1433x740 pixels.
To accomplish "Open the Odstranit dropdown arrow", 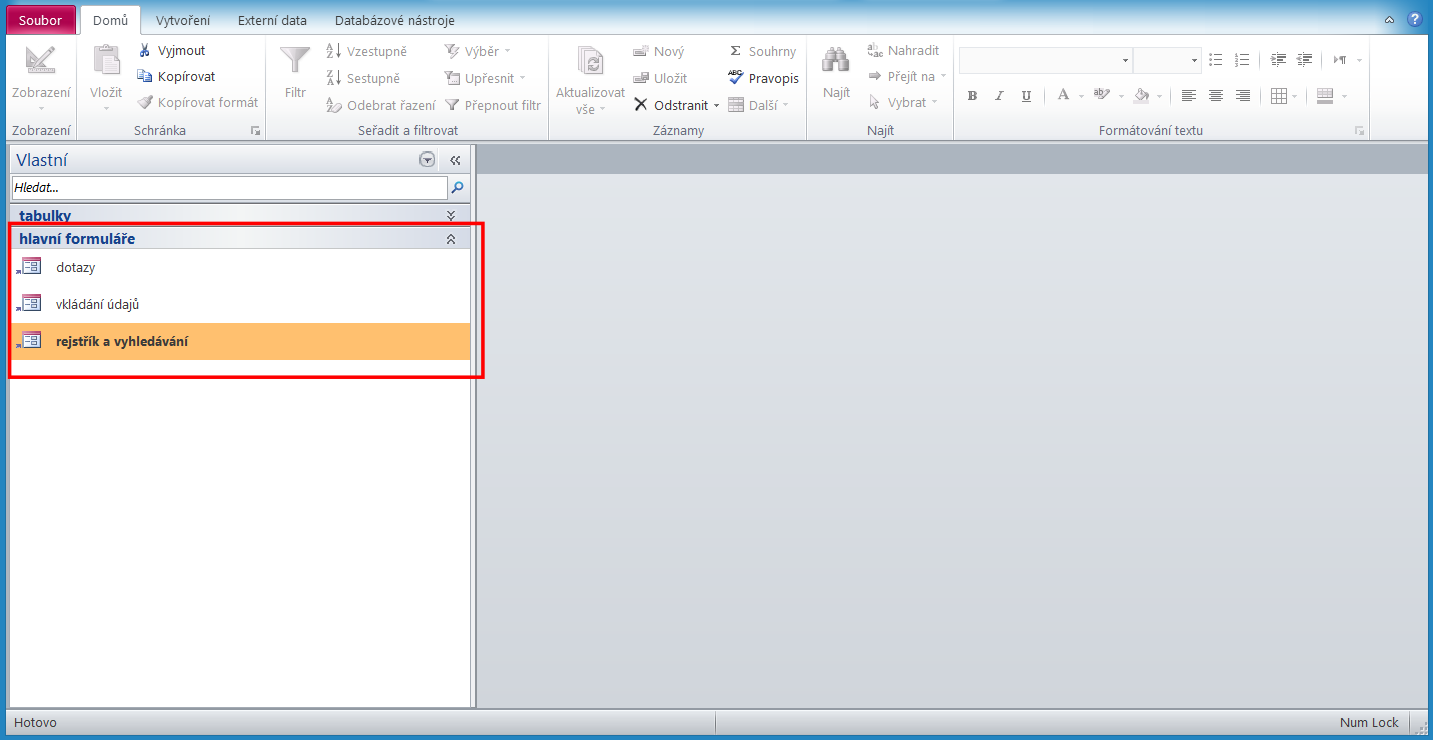I will tap(716, 106).
